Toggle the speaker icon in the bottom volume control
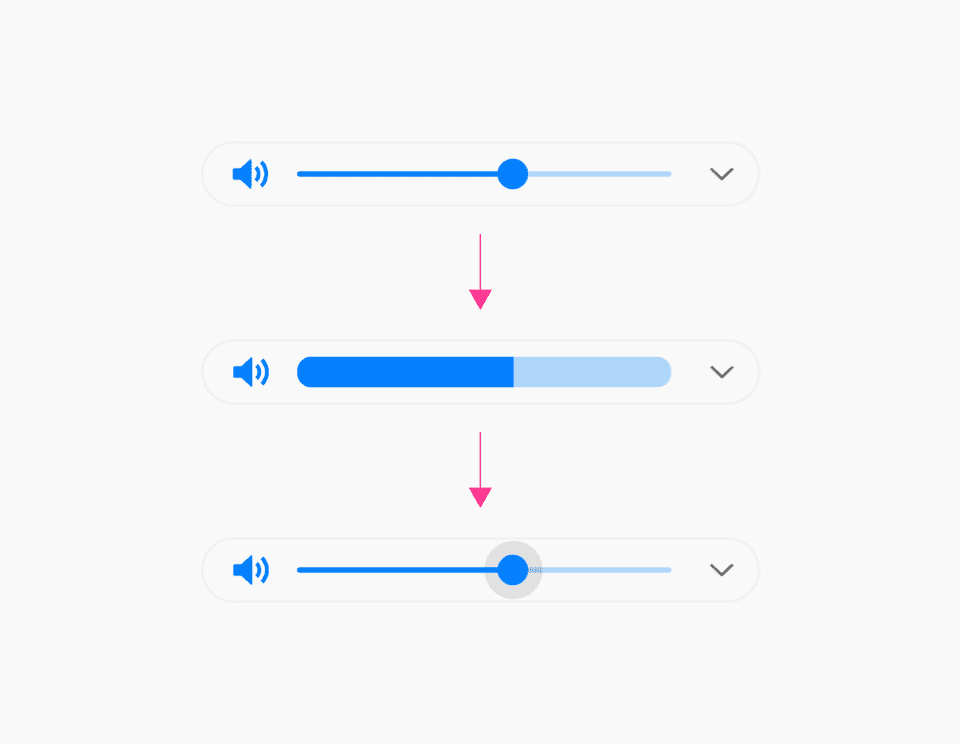The height and width of the screenshot is (744, 960). coord(250,570)
